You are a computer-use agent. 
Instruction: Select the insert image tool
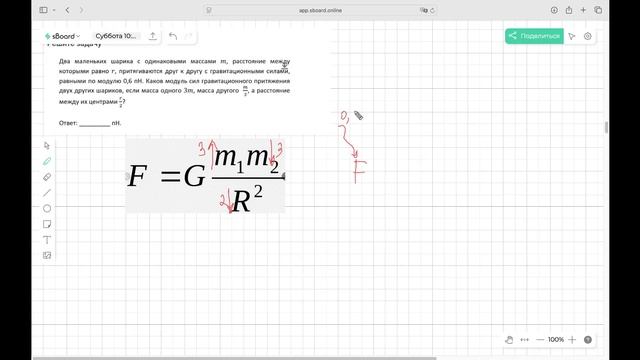[x=47, y=256]
